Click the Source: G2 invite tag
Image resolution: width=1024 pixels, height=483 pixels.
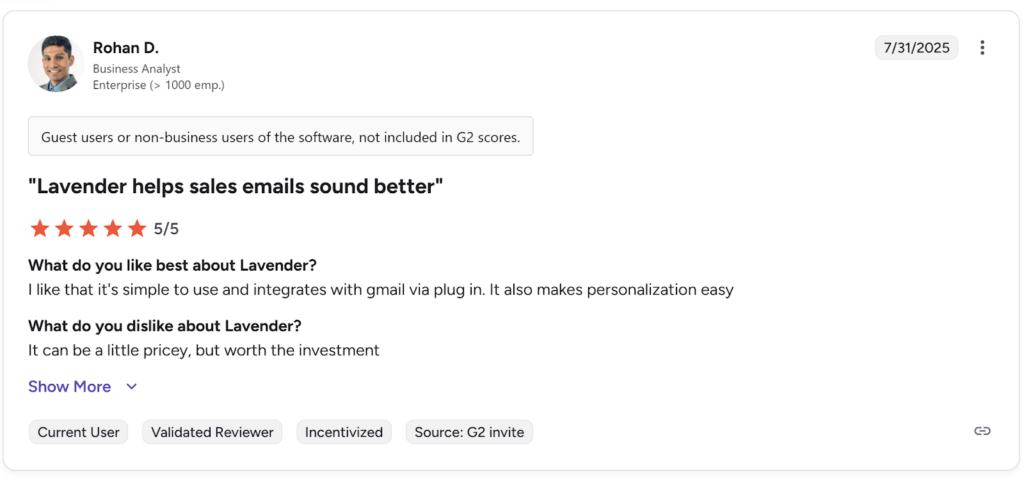469,432
